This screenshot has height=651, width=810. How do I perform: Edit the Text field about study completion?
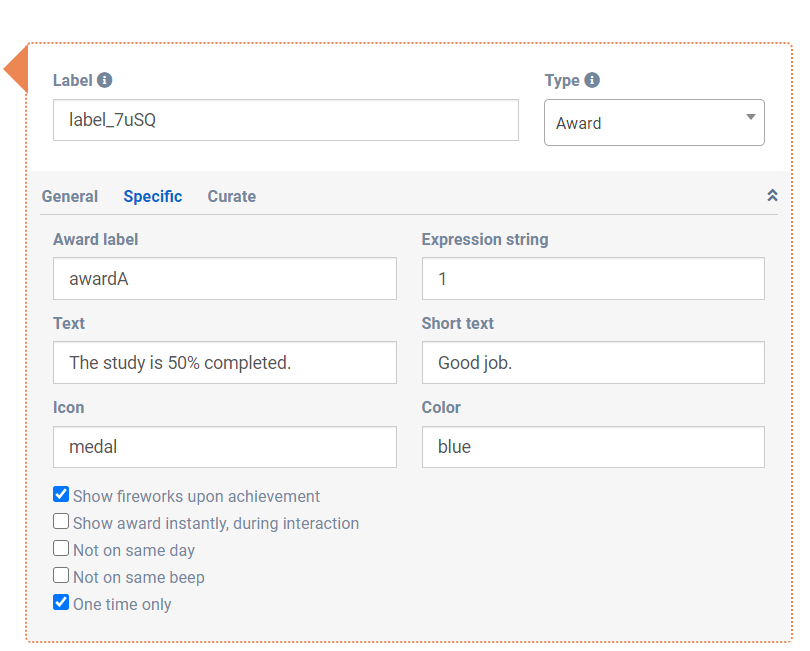224,363
